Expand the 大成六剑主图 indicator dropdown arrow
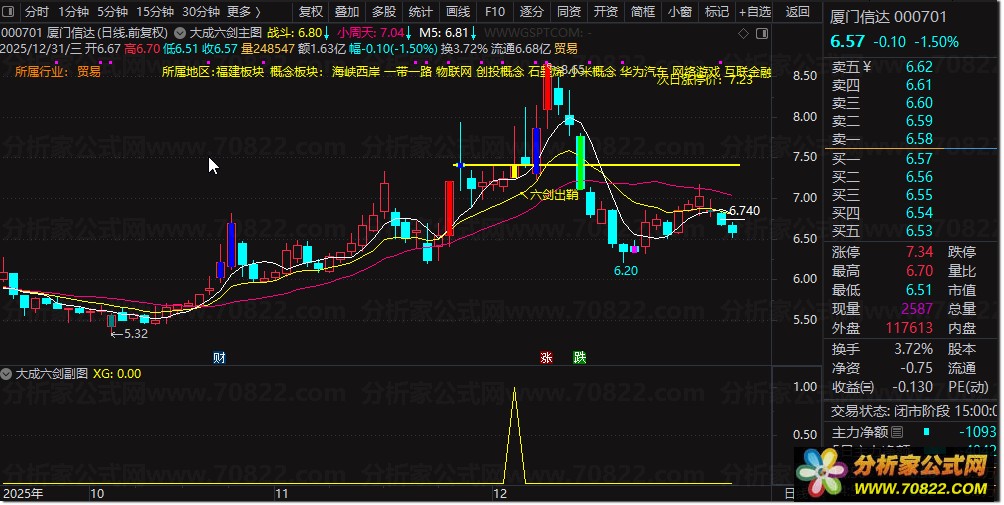 coord(181,33)
